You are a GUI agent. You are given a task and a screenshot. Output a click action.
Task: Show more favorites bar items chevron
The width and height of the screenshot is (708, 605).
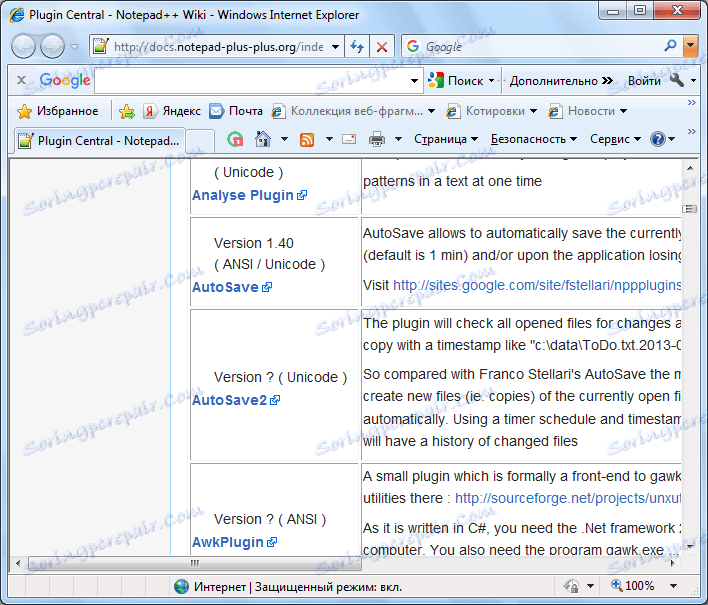[691, 102]
